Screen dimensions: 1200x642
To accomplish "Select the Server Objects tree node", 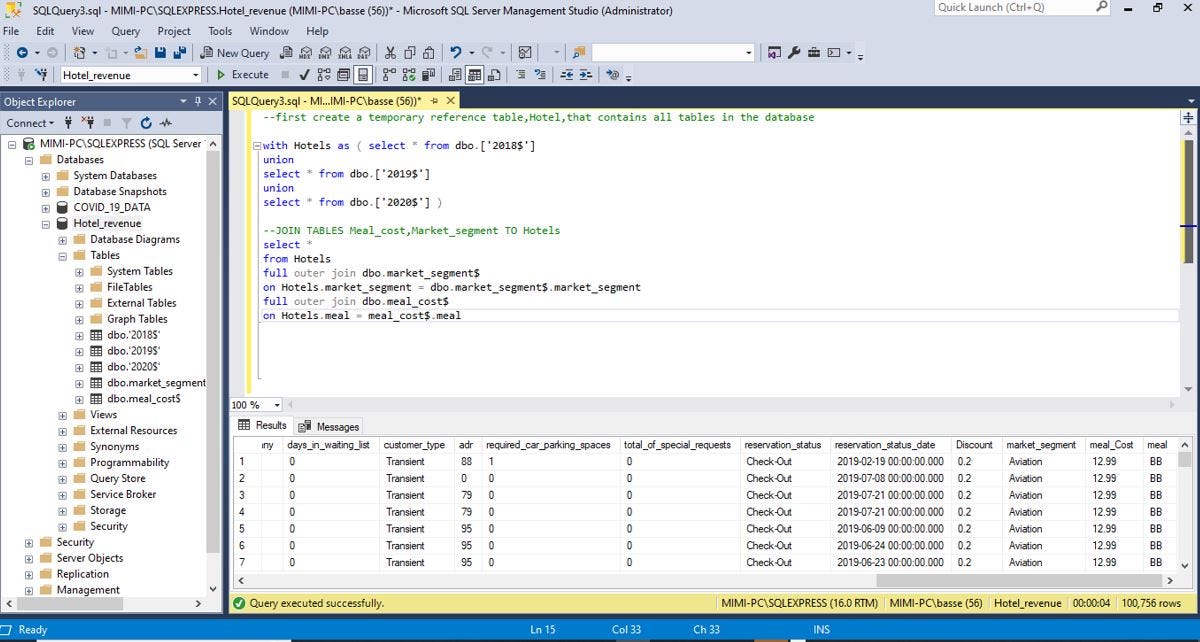I will pos(90,558).
